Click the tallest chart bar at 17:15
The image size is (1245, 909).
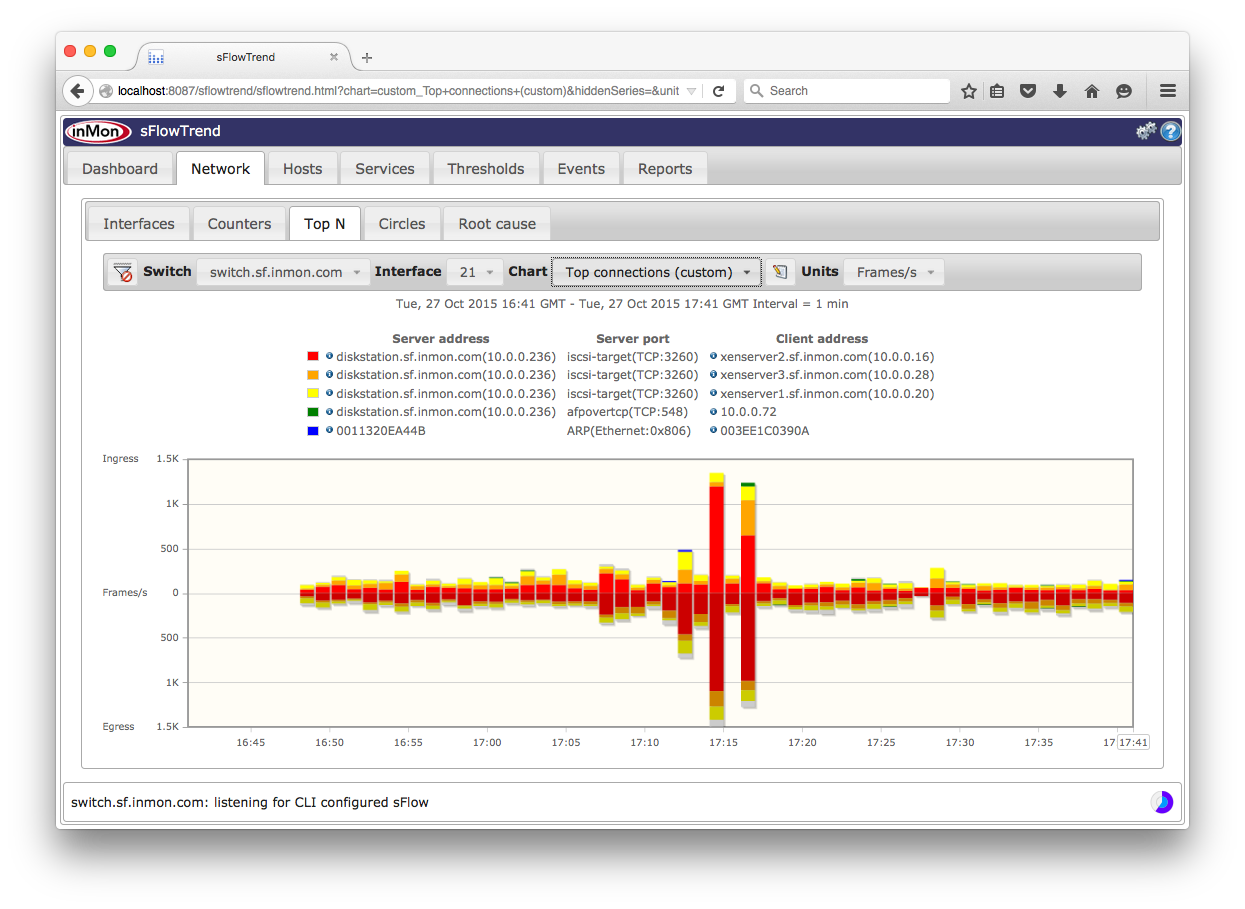[x=717, y=598]
